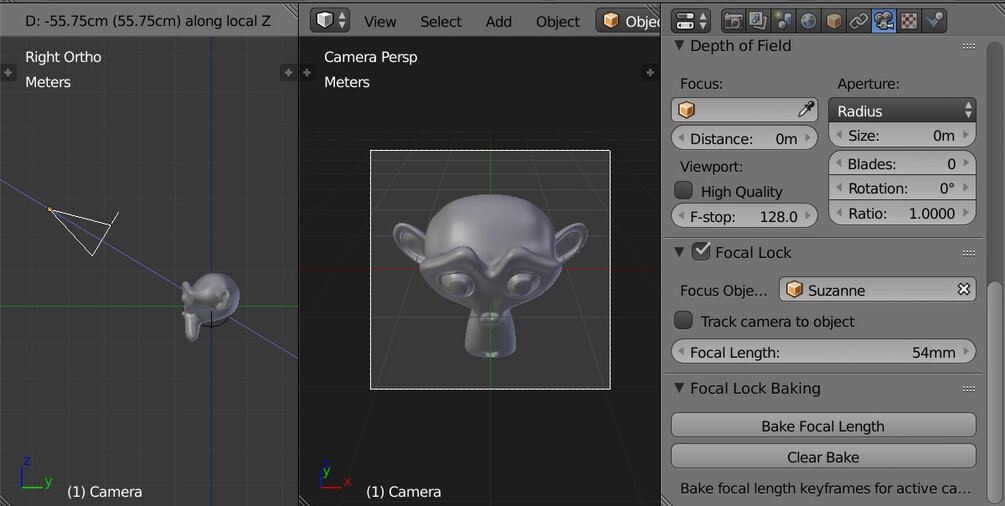Screen dimensions: 1005x506
Task: Click the 'Bake focal length keyframes' description text
Action: coord(825,489)
